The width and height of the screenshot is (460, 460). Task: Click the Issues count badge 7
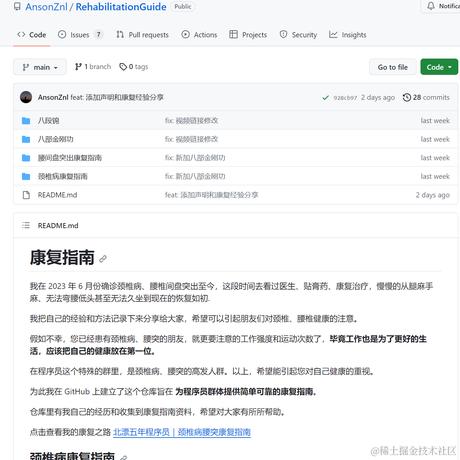[x=98, y=34]
